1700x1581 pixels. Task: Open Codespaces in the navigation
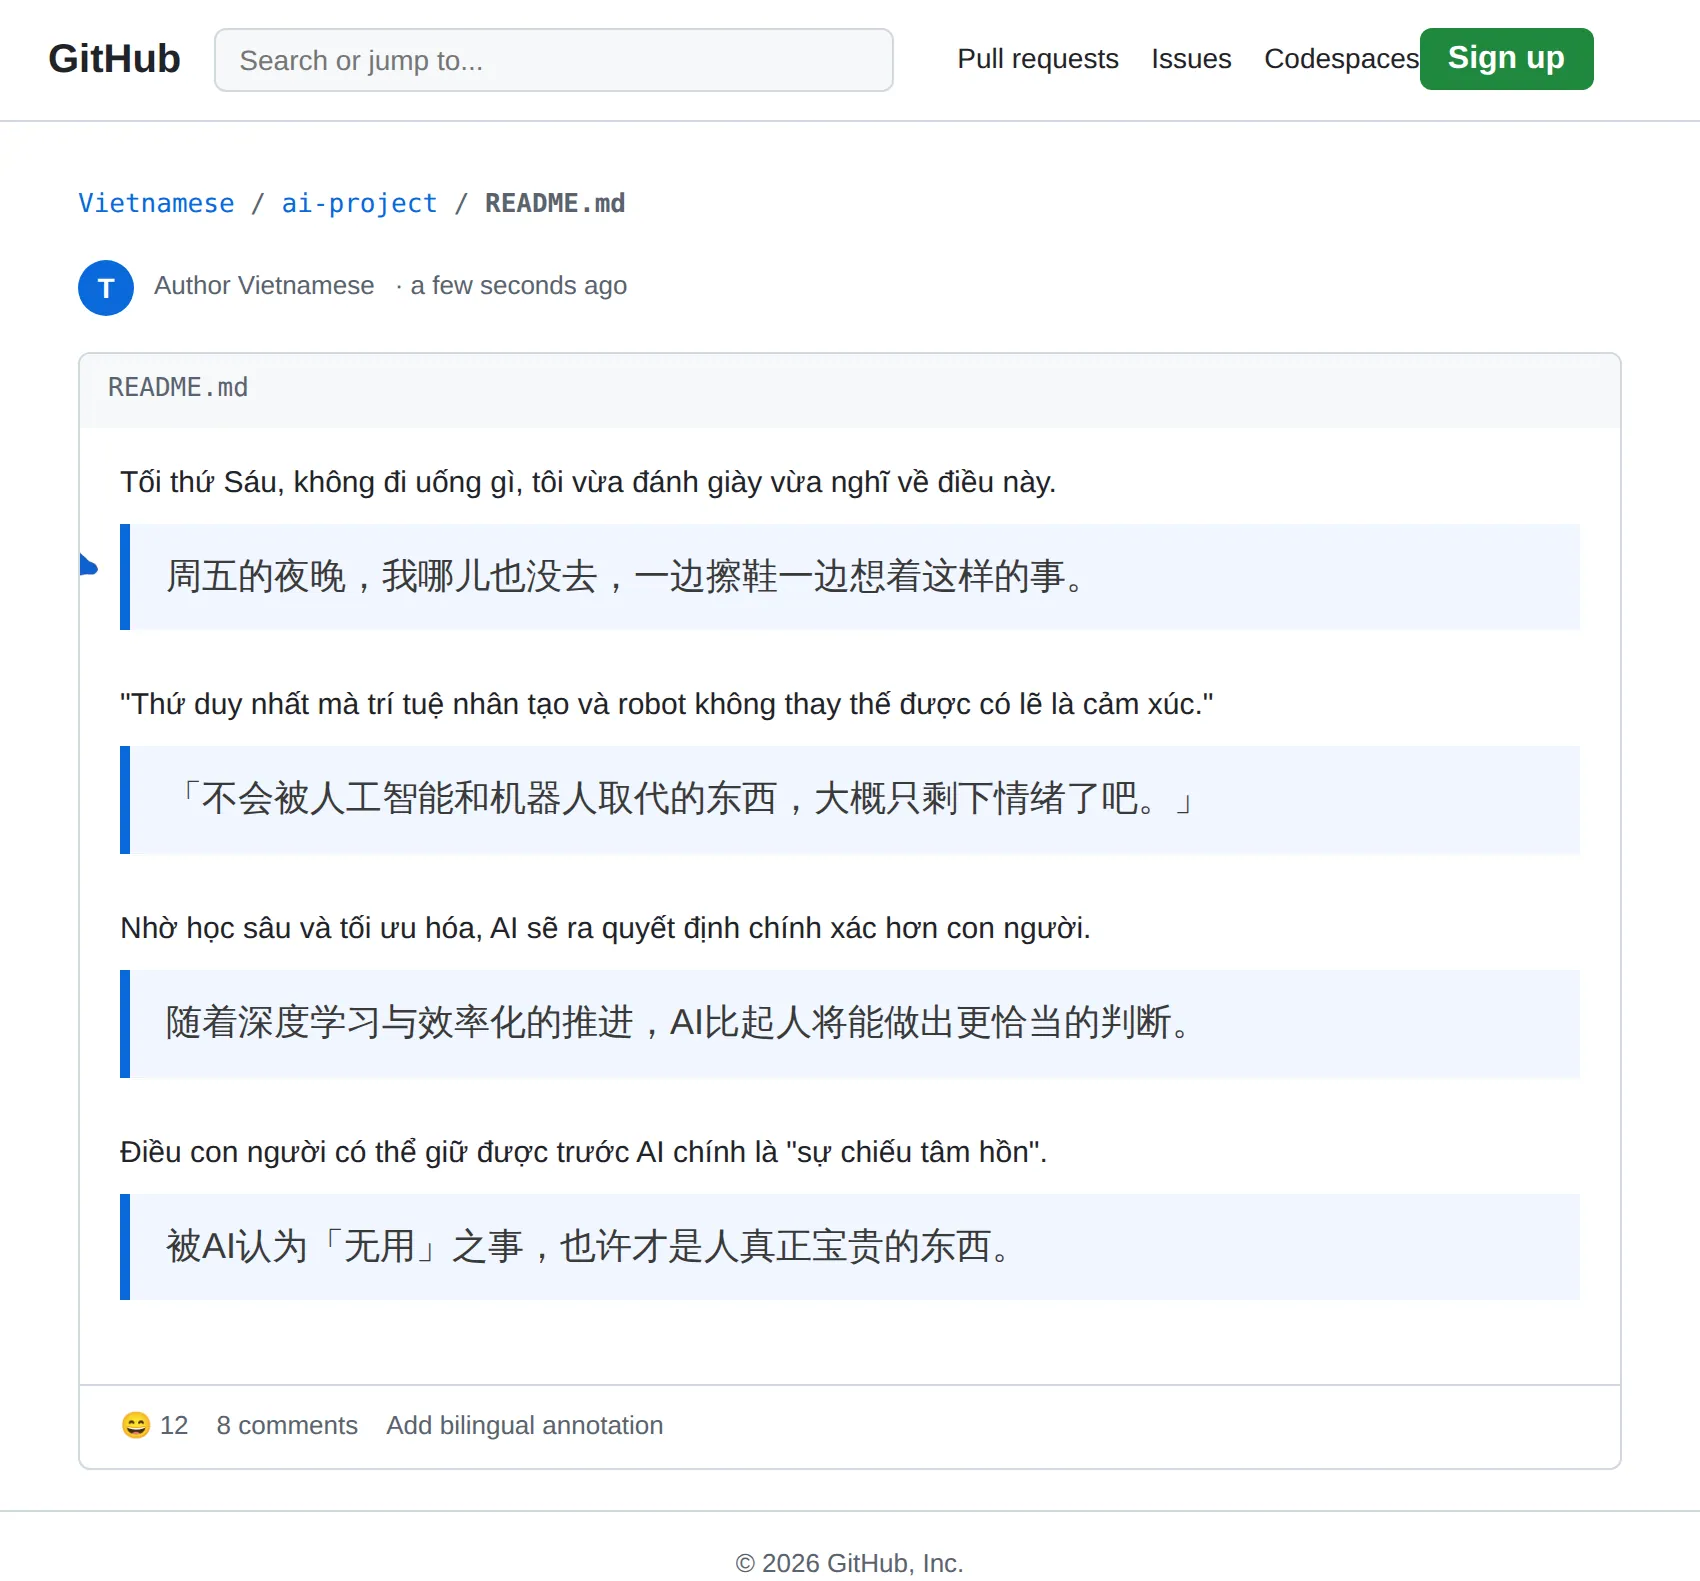click(1341, 59)
